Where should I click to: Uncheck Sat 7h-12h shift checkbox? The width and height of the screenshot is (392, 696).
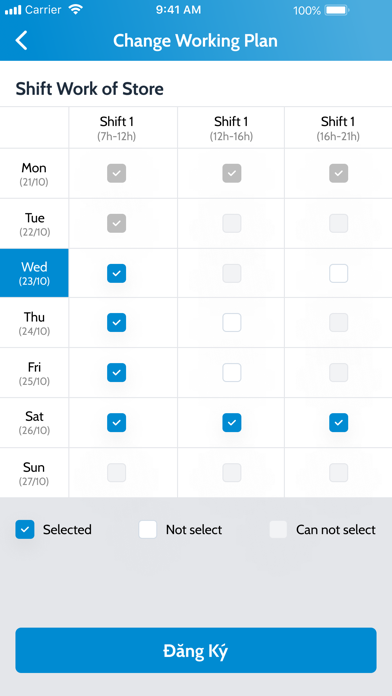(116, 423)
